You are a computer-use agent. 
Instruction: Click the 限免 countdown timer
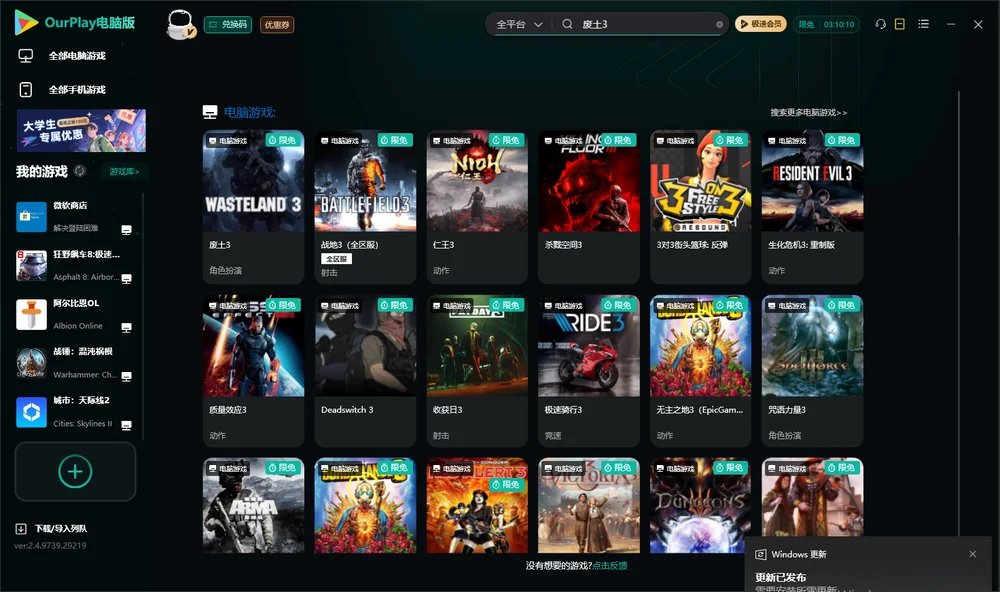pyautogui.click(x=827, y=24)
